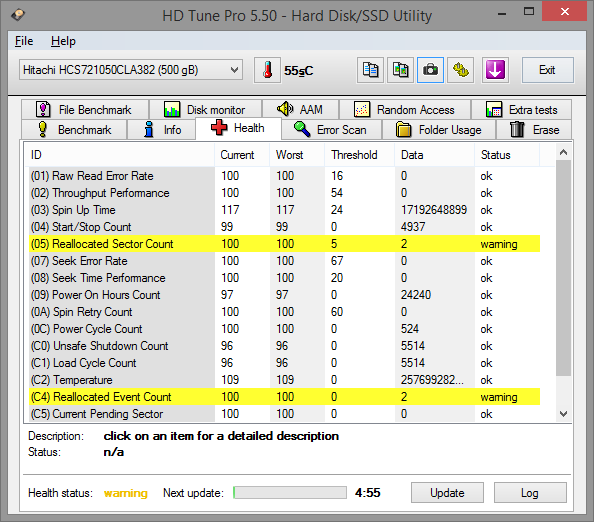This screenshot has height=522, width=594.
Task: Click the thermometer temperature icon
Action: pyautogui.click(x=267, y=70)
